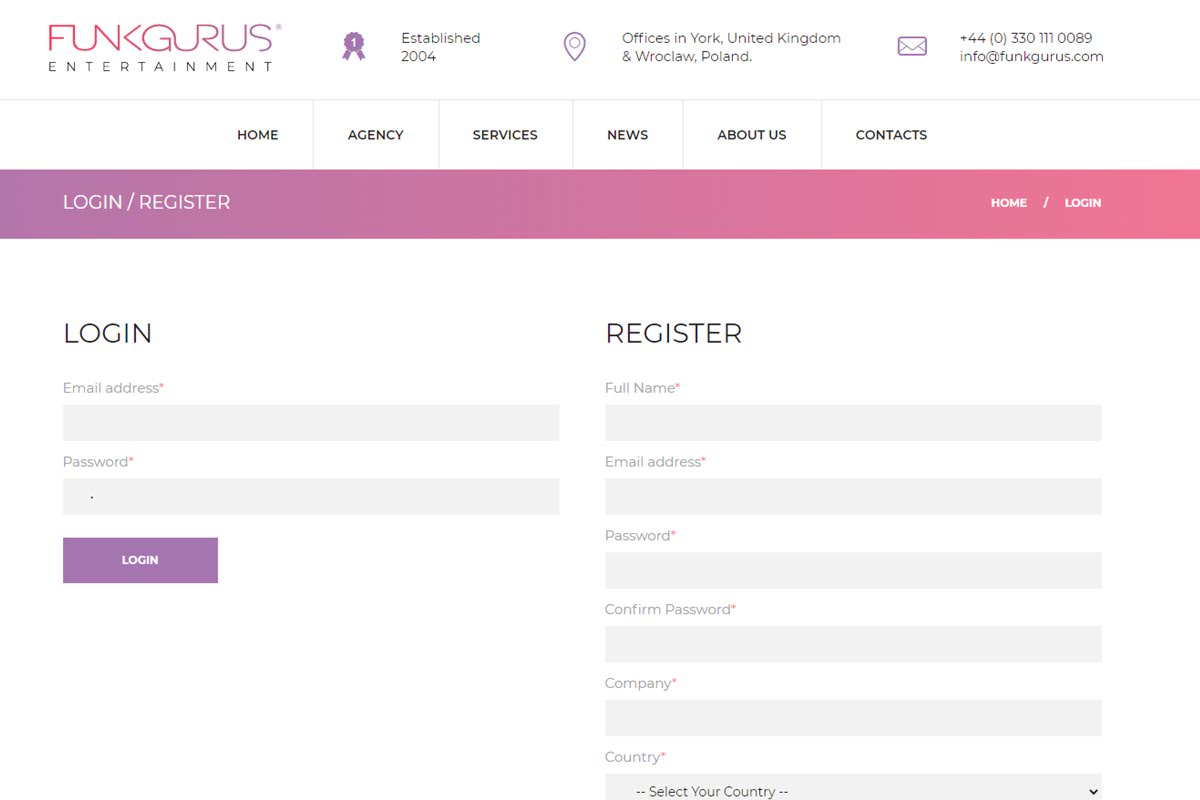This screenshot has height=800, width=1200.
Task: Open the About Us page
Action: point(751,135)
